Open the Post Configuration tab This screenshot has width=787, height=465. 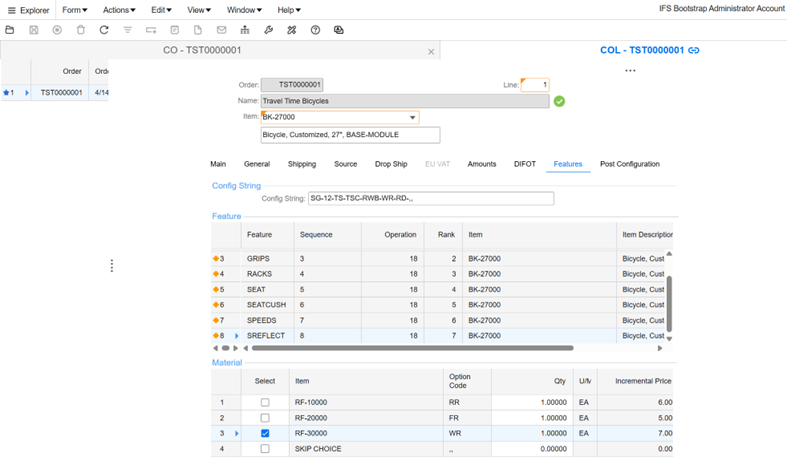[629, 164]
